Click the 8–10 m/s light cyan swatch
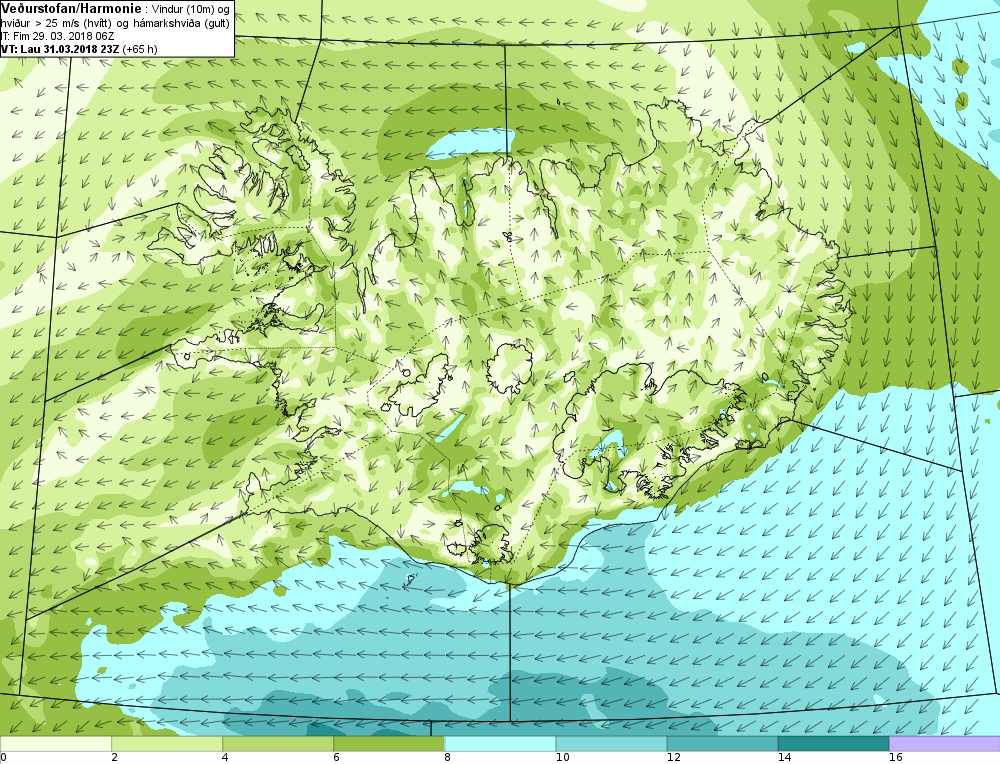Screen dimensions: 1000x764 point(500,744)
